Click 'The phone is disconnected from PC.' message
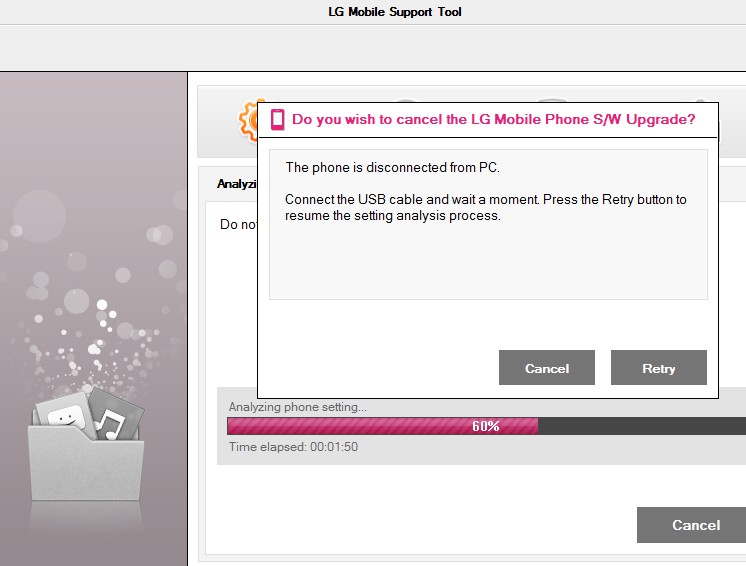The height and width of the screenshot is (566, 746). [x=393, y=167]
